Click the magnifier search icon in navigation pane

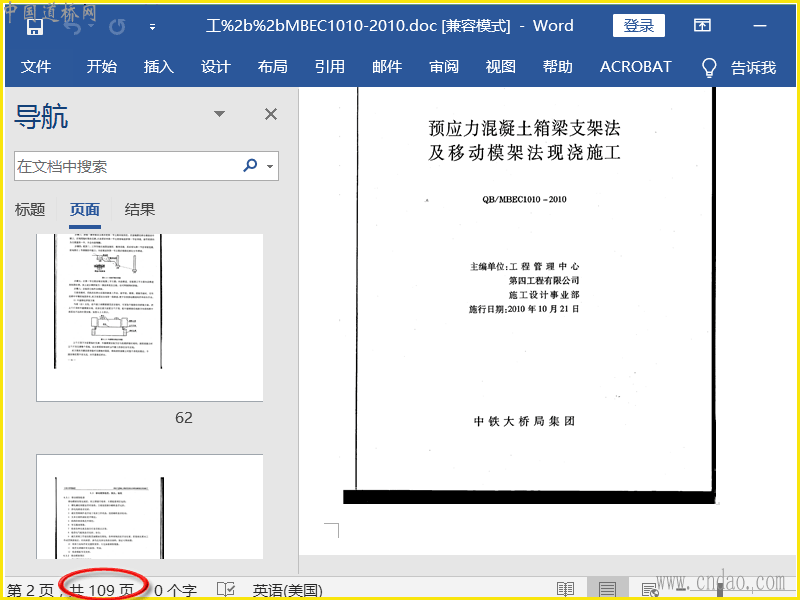pos(250,165)
